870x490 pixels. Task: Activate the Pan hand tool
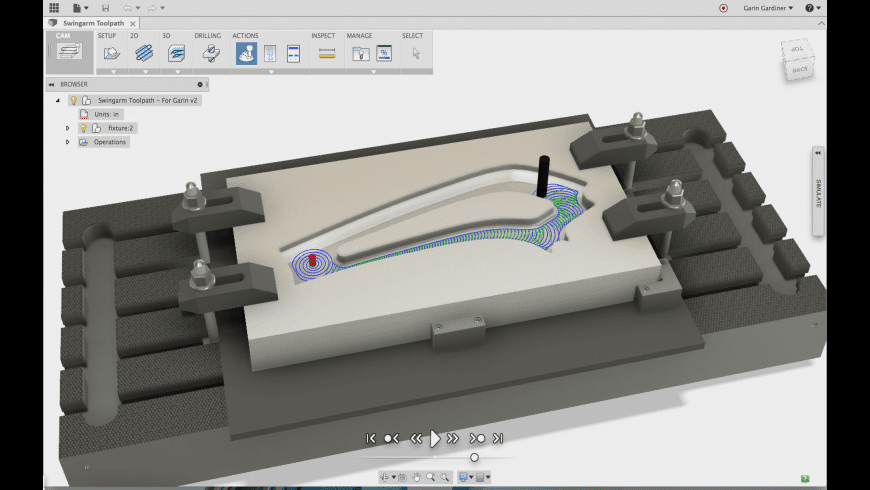click(415, 478)
